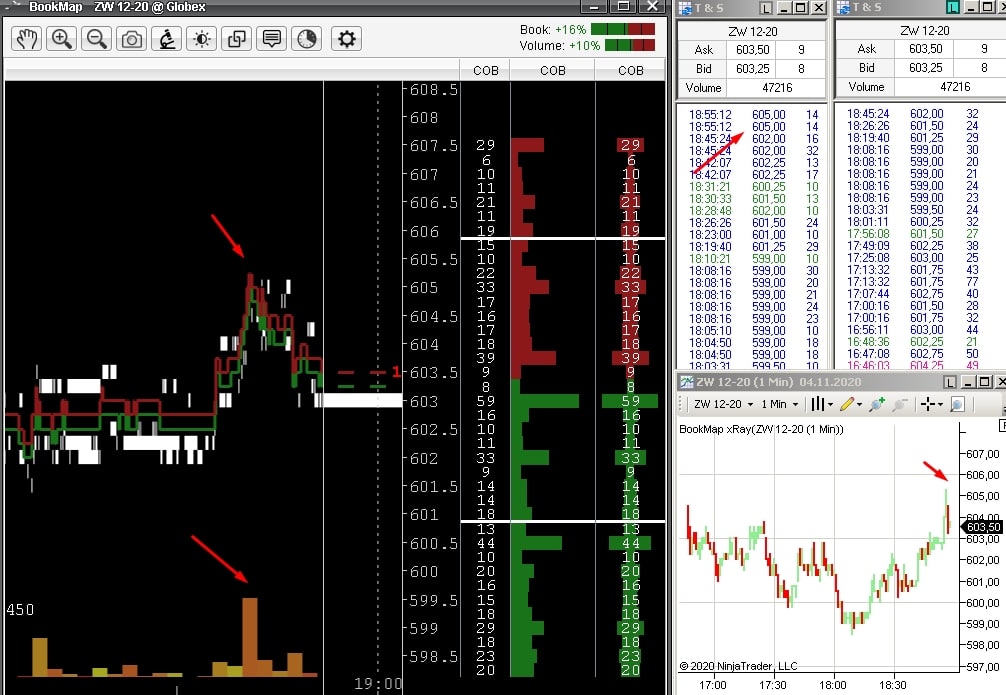Click the 603.5 price label in BookMap ladder

(434, 373)
